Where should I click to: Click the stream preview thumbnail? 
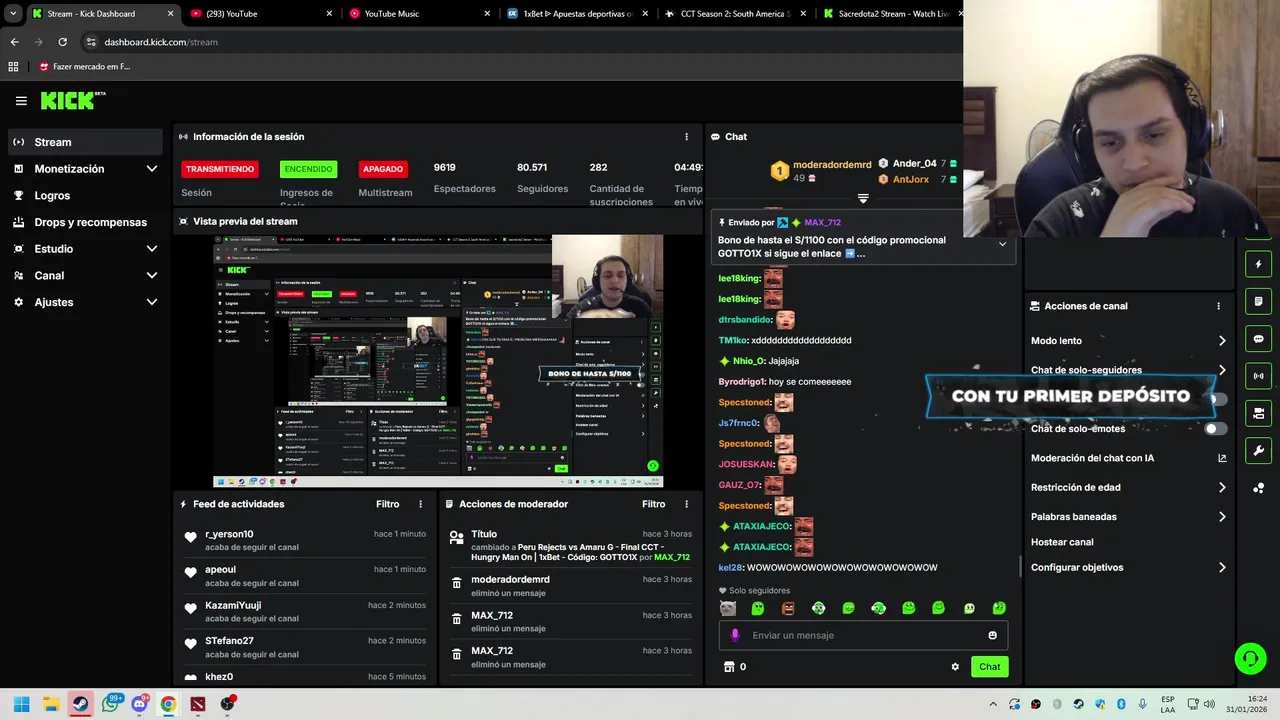(x=438, y=361)
